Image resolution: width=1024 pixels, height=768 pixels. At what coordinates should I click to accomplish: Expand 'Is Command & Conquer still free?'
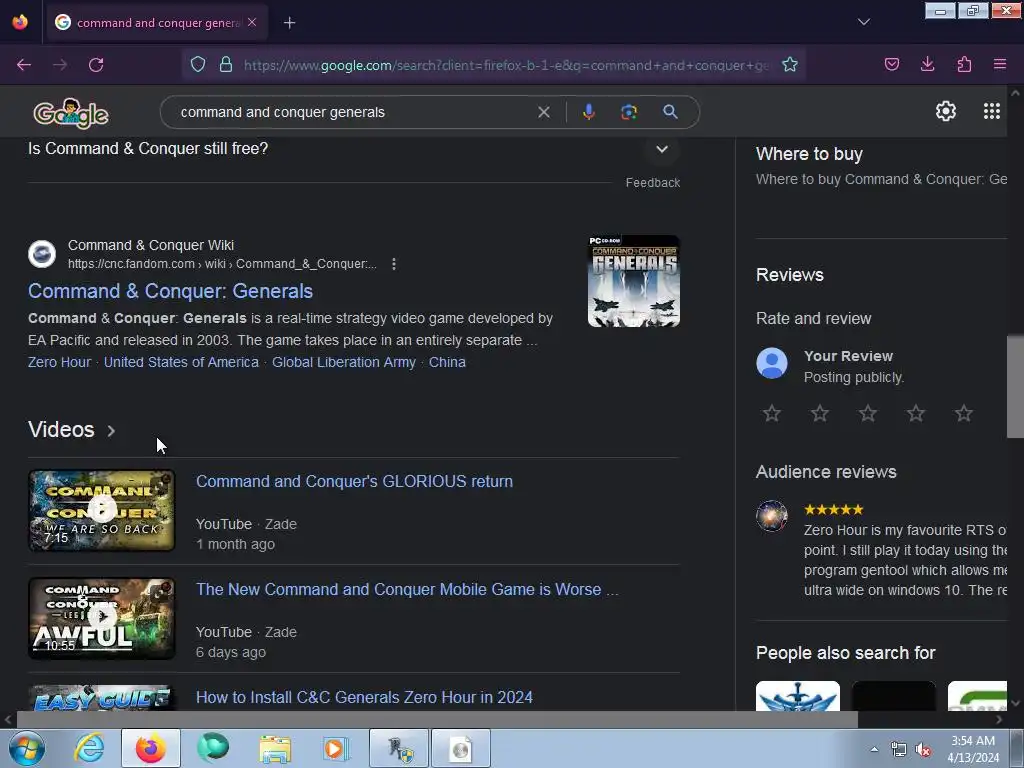pyautogui.click(x=353, y=149)
